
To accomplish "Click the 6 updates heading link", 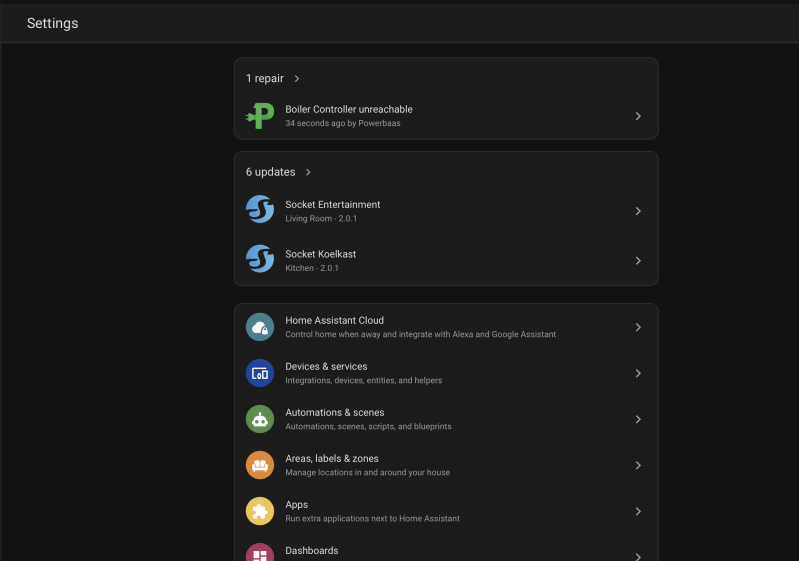I will (271, 172).
